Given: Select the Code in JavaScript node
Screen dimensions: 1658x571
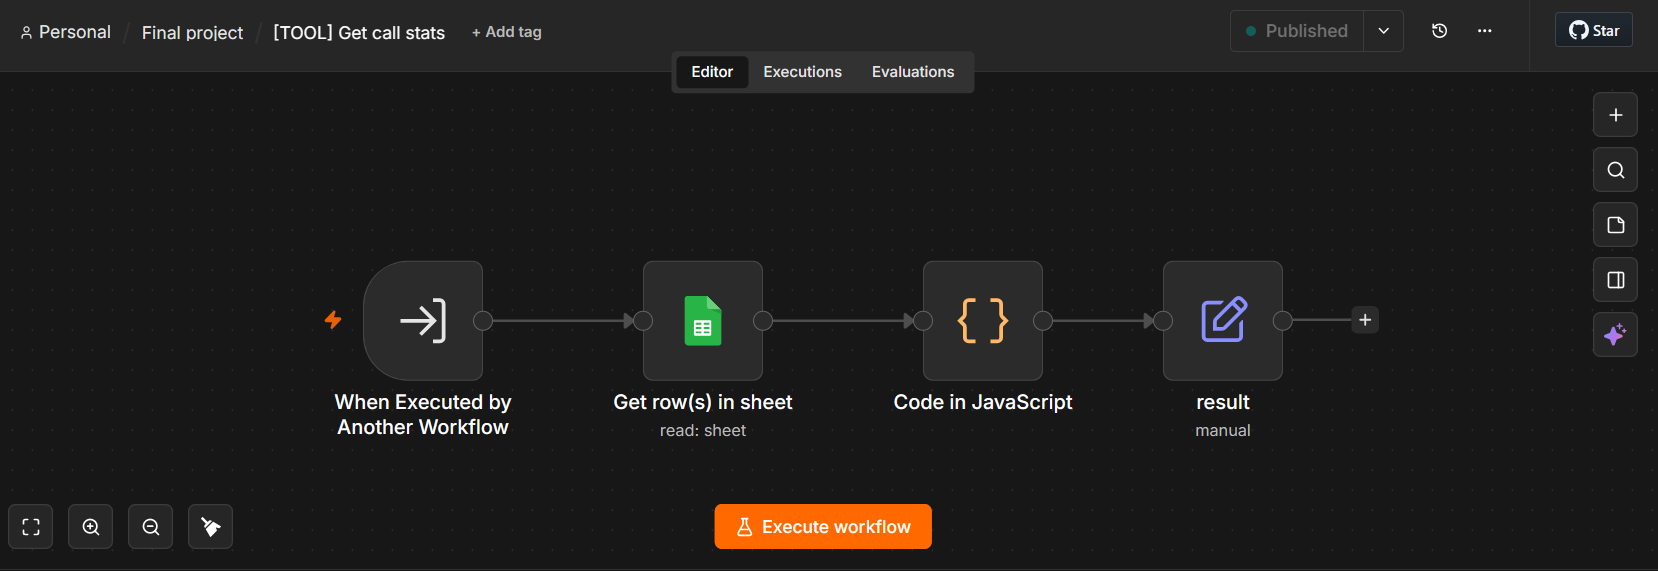Looking at the screenshot, I should [x=983, y=321].
